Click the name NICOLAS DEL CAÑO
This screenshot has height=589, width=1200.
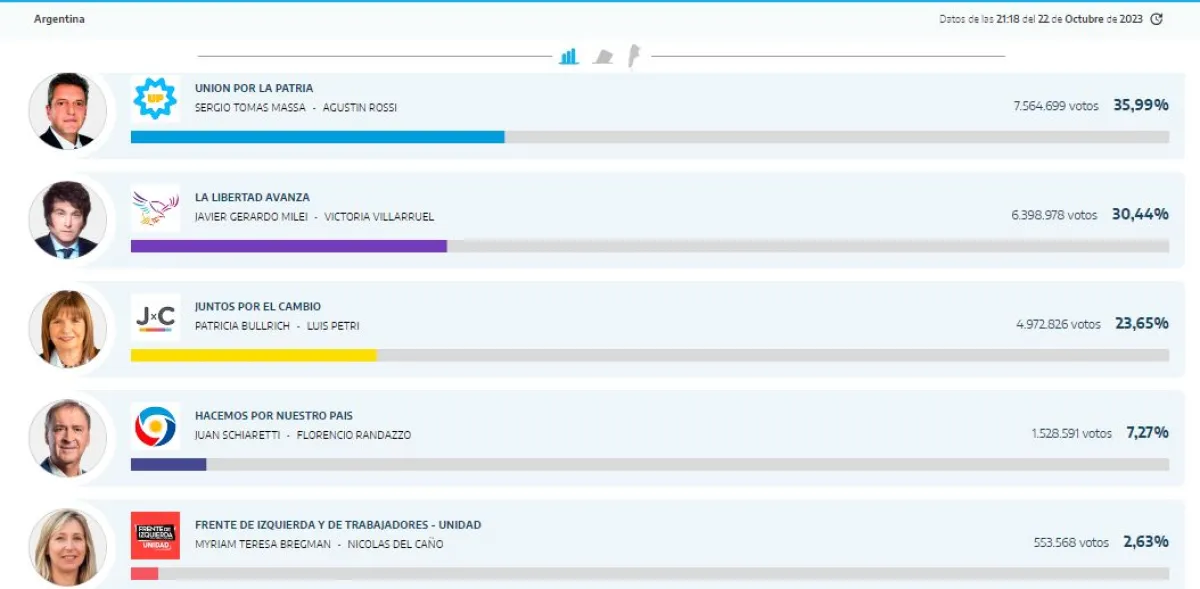pos(396,543)
